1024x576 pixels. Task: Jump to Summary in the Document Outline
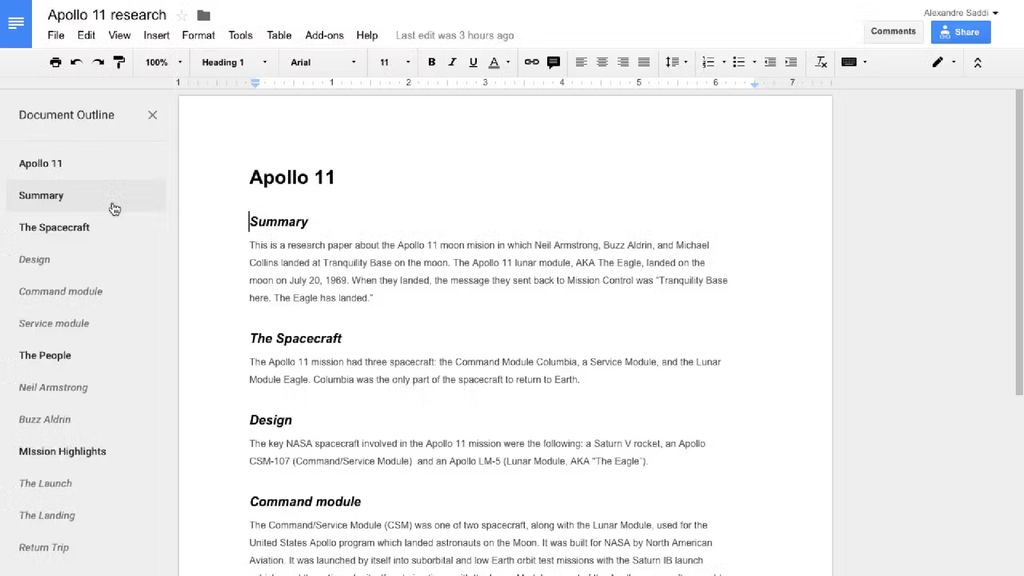click(41, 195)
